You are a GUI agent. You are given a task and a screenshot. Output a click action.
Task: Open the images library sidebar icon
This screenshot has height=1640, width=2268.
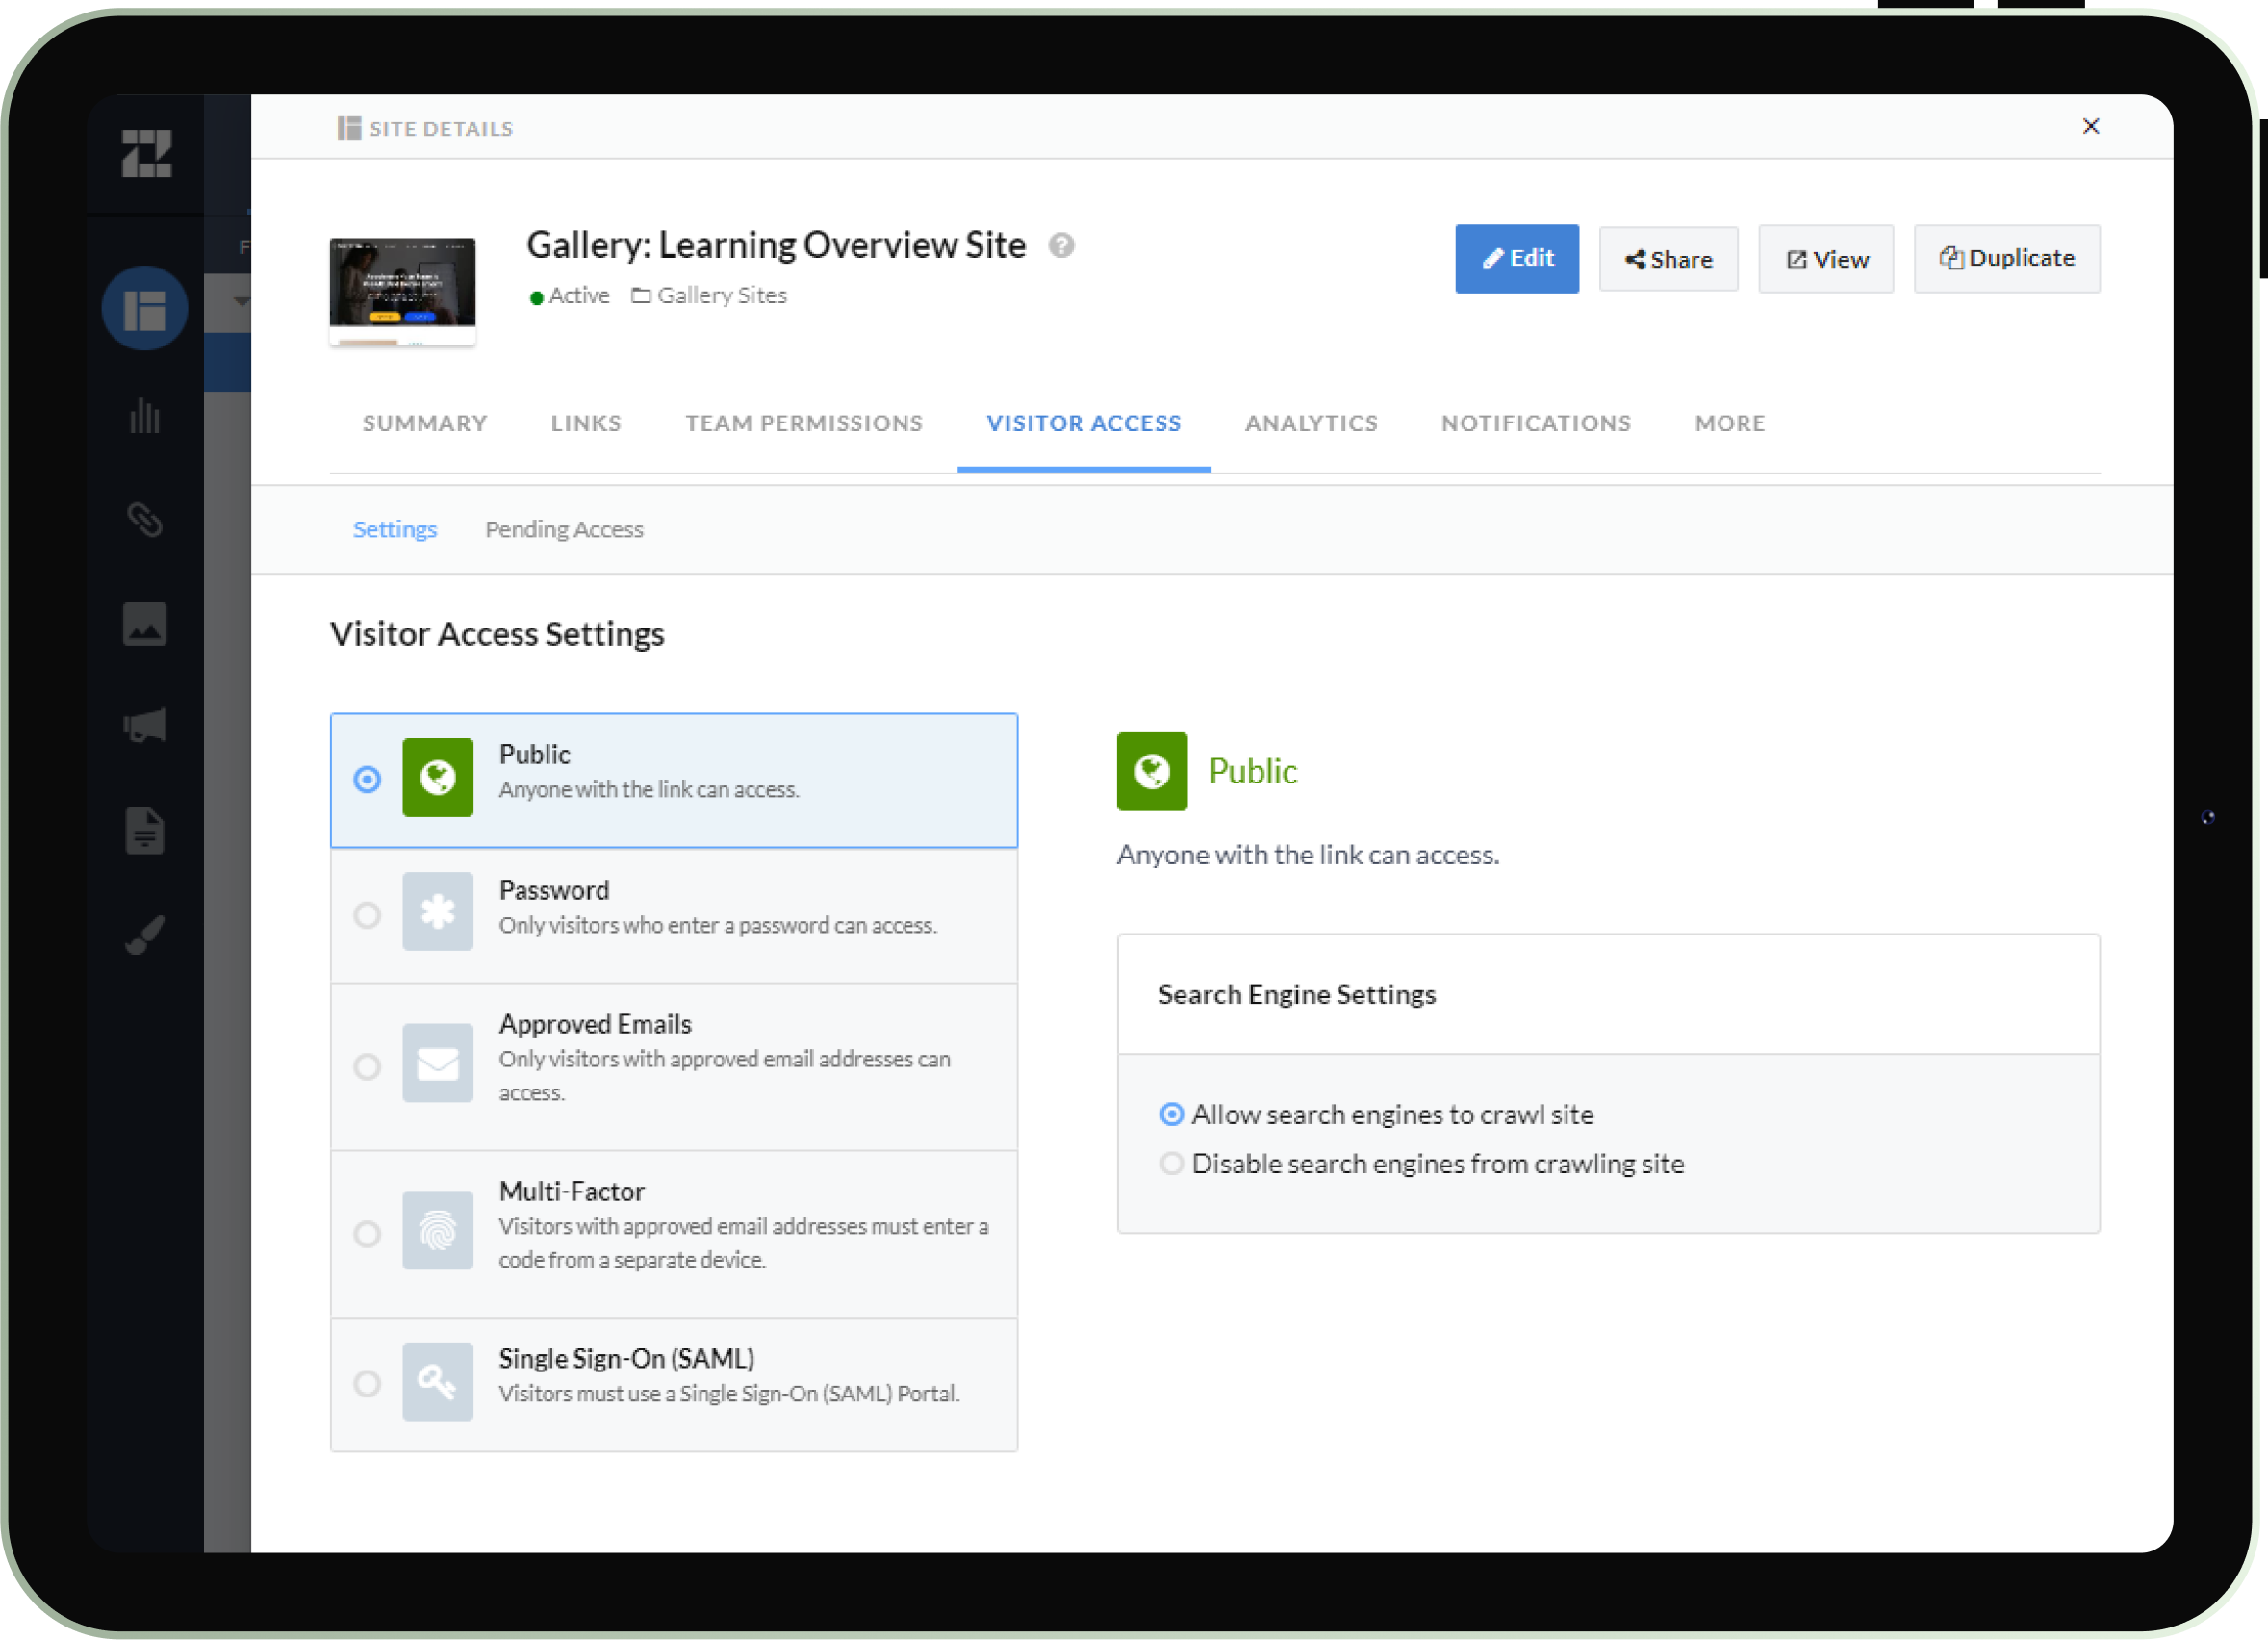tap(144, 624)
